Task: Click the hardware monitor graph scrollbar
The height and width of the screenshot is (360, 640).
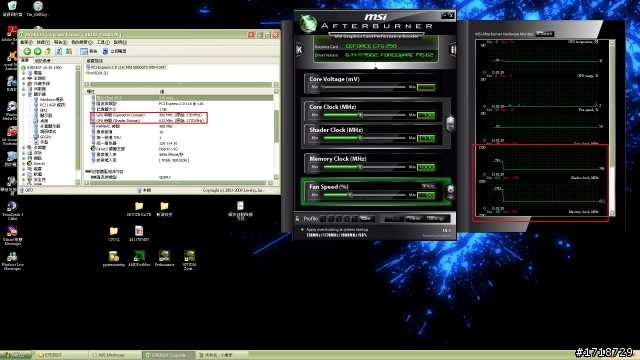Action: click(x=612, y=128)
